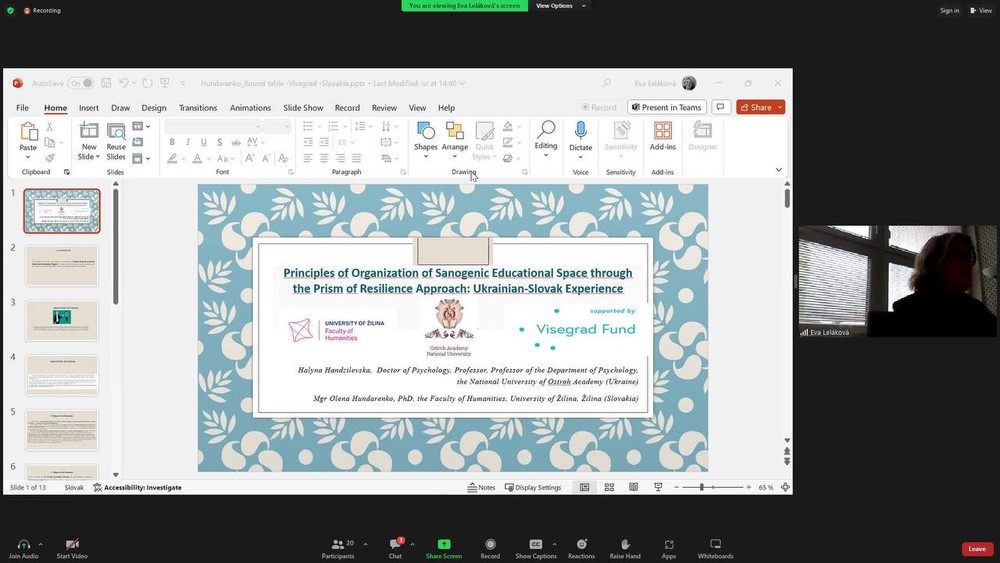Switch to the Insert tab

pyautogui.click(x=89, y=108)
